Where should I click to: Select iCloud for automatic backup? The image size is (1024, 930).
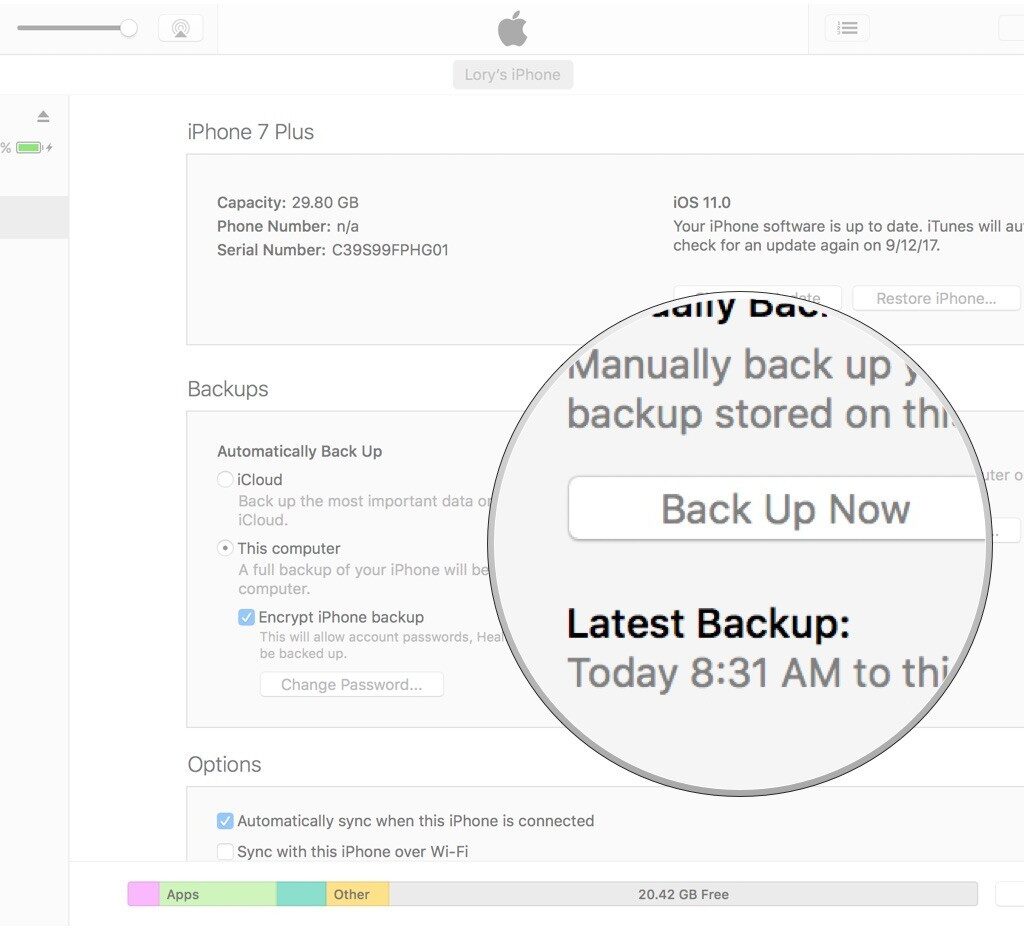pos(226,480)
